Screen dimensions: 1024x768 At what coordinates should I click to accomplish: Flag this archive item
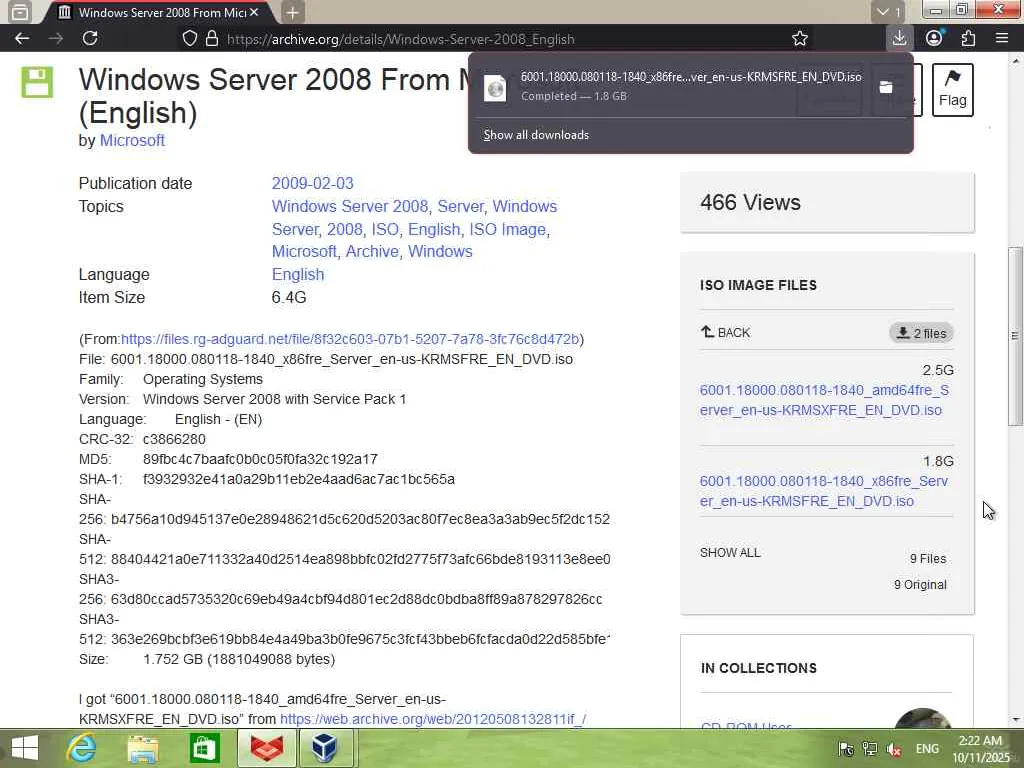tap(952, 89)
